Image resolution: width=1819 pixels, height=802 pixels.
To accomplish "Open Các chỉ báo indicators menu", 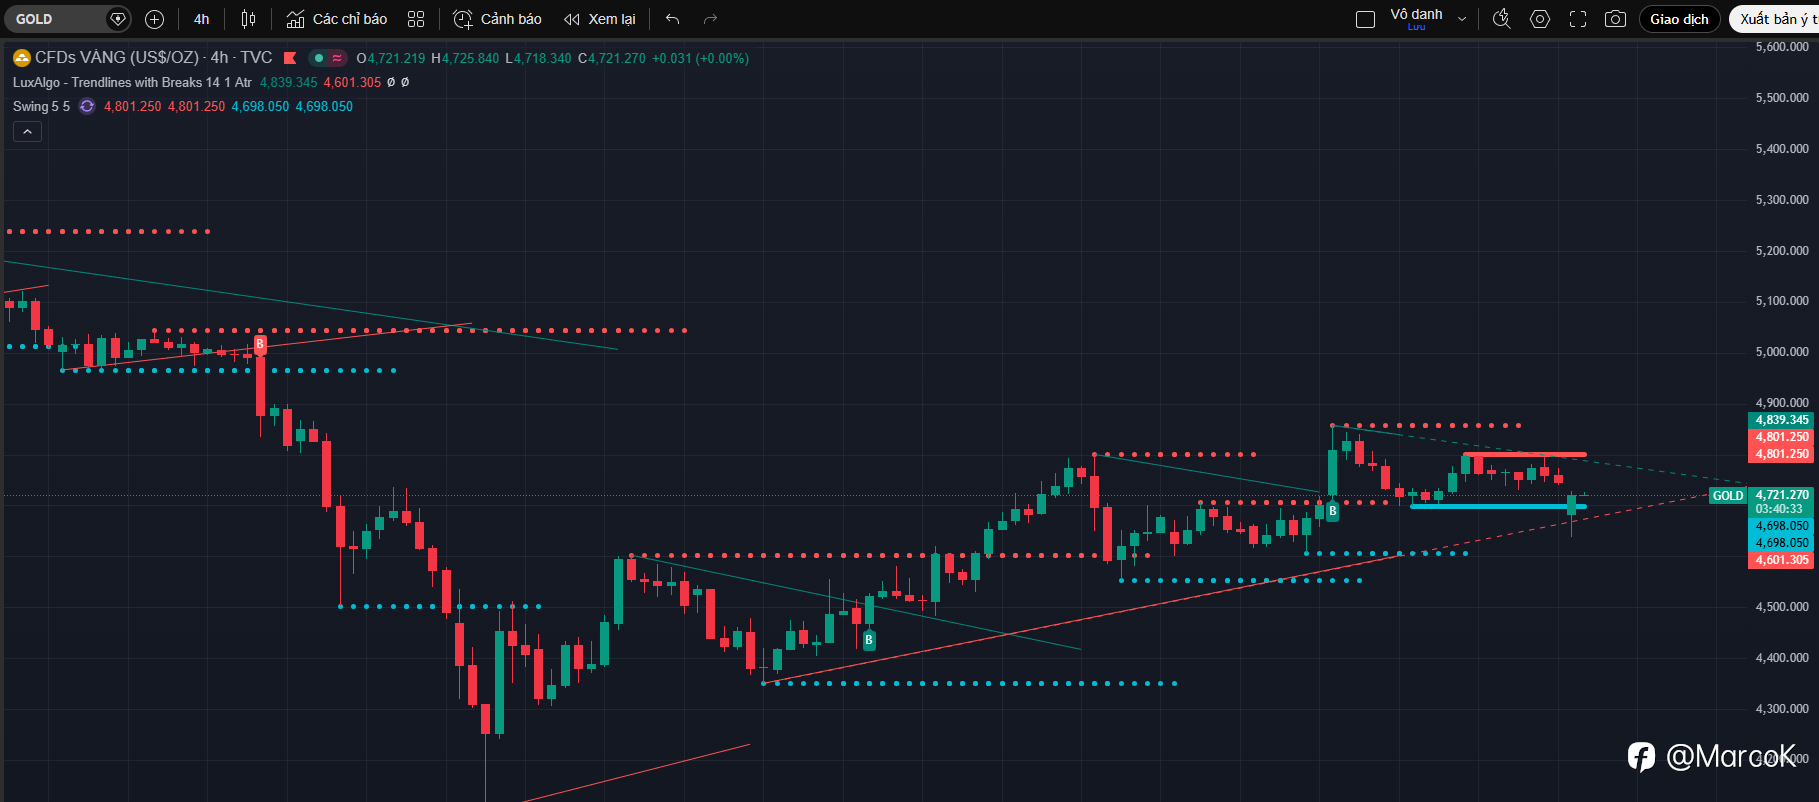I will [x=337, y=19].
